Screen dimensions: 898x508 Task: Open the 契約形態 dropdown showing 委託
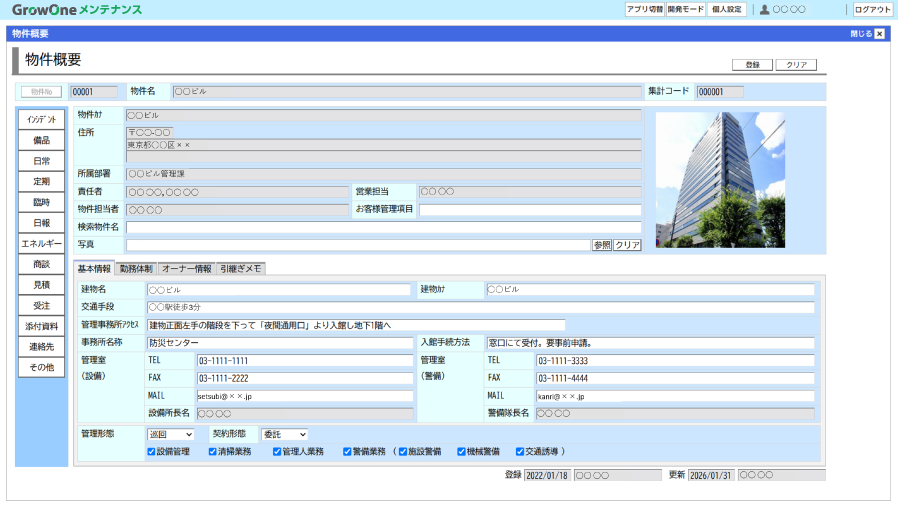285,435
